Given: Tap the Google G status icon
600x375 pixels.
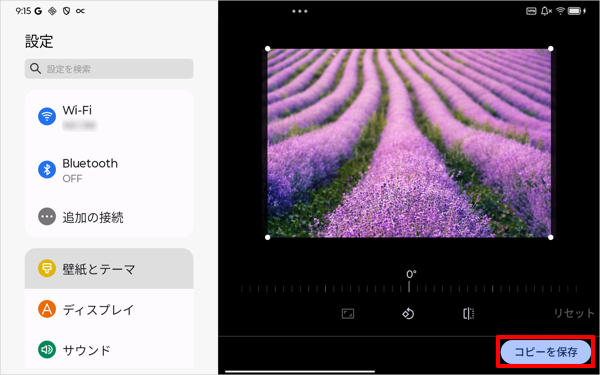Looking at the screenshot, I should 38,11.
